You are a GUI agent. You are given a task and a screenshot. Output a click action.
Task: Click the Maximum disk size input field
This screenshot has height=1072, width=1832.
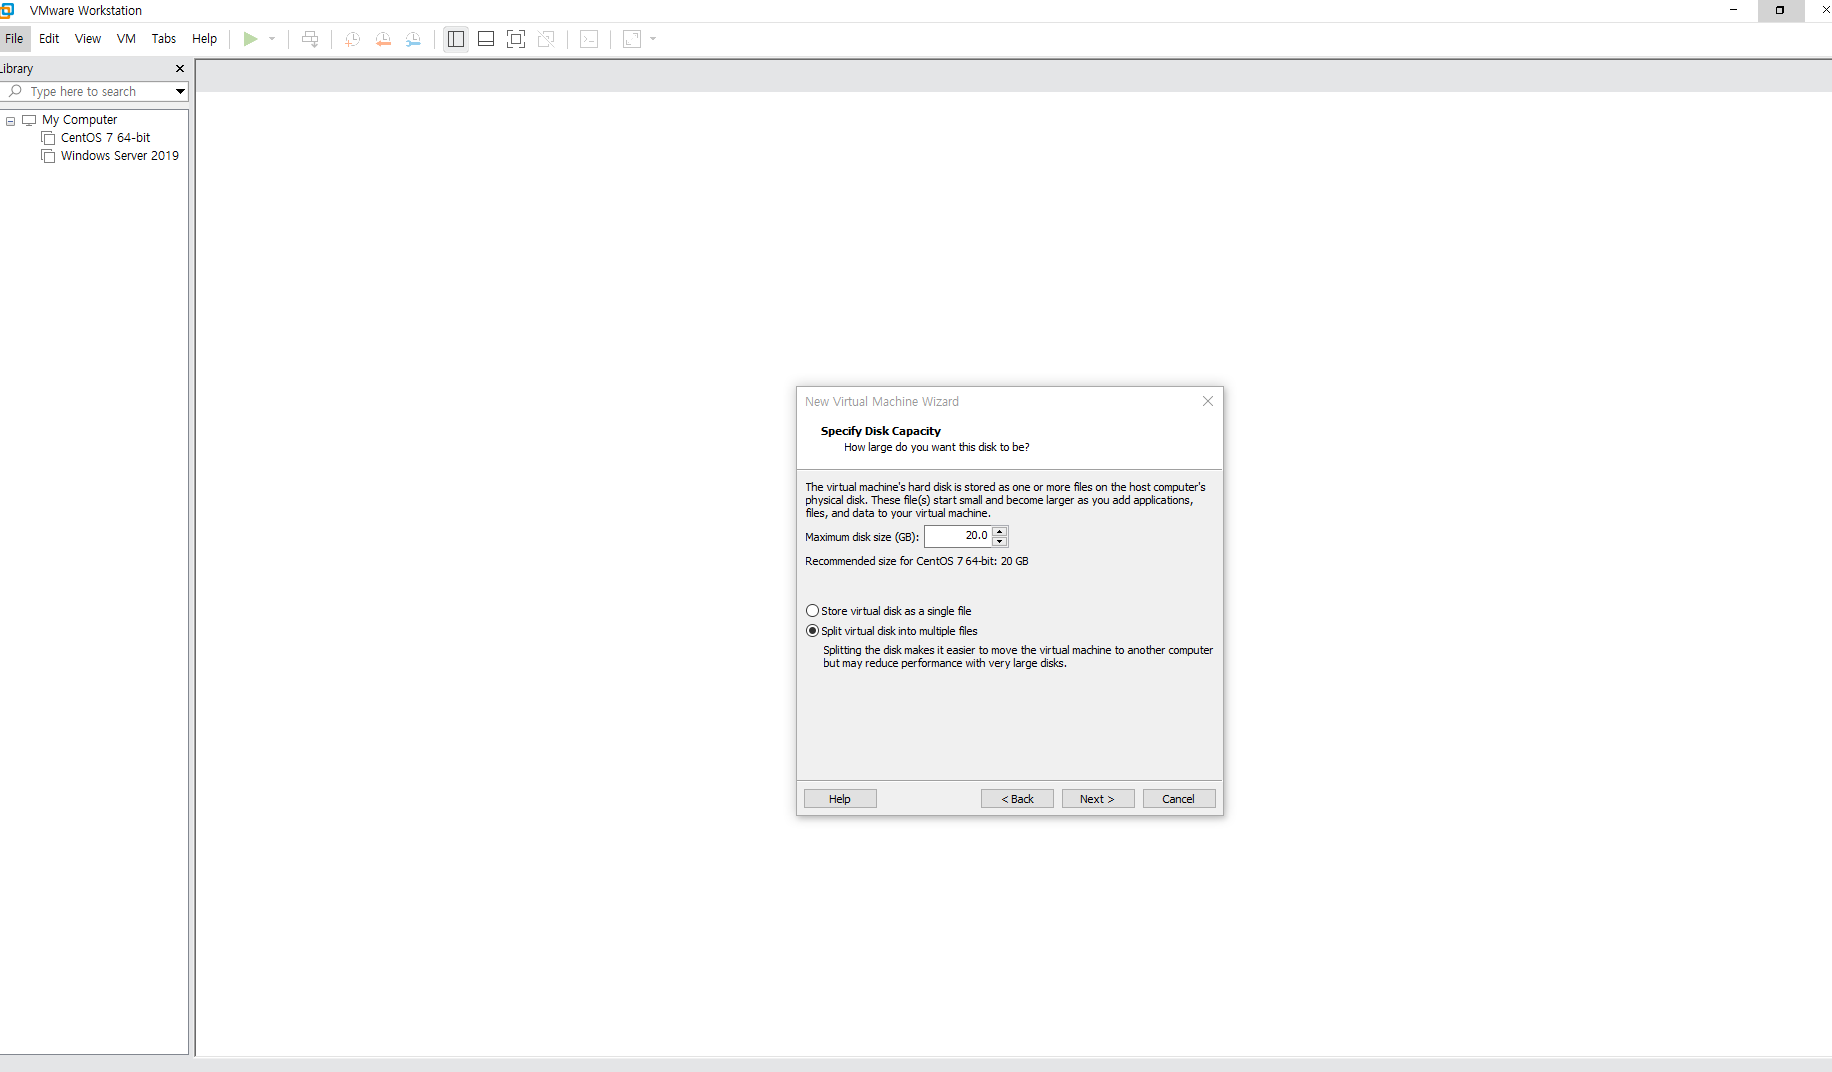coord(957,536)
